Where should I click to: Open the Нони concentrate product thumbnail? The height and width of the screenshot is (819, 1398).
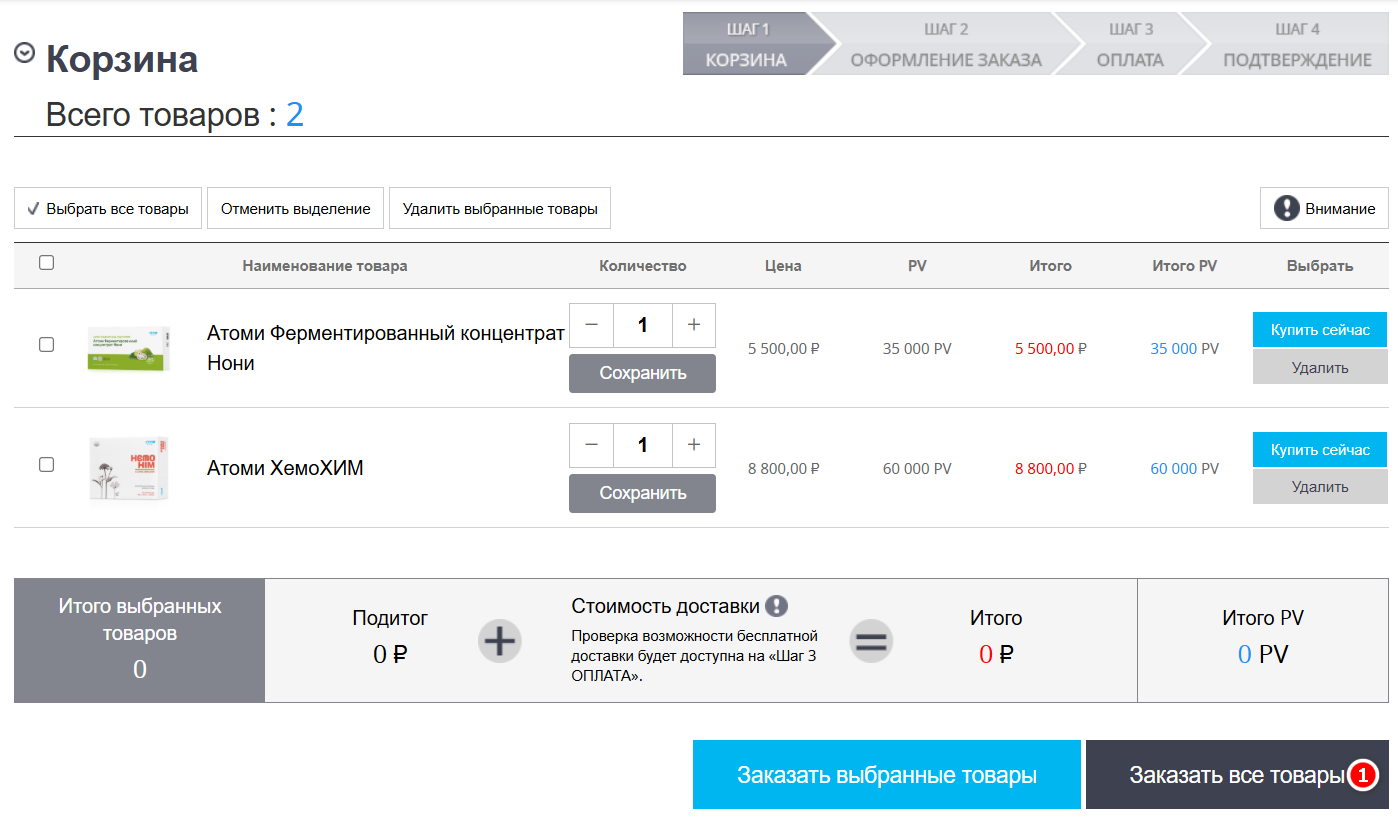click(x=128, y=348)
